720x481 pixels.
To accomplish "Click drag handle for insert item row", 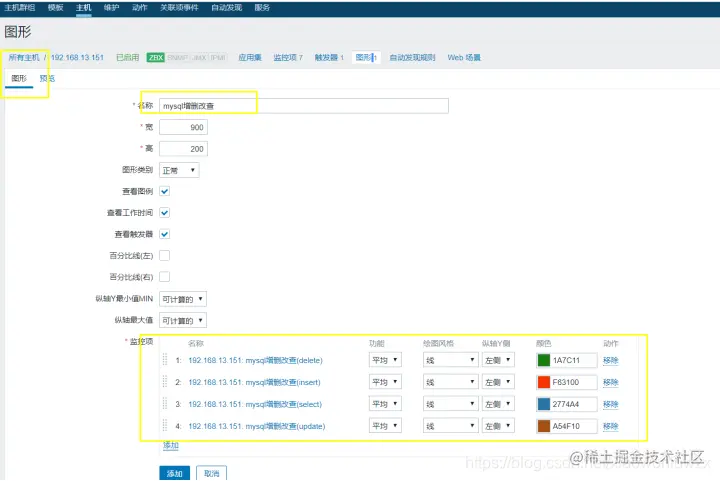I will click(165, 382).
